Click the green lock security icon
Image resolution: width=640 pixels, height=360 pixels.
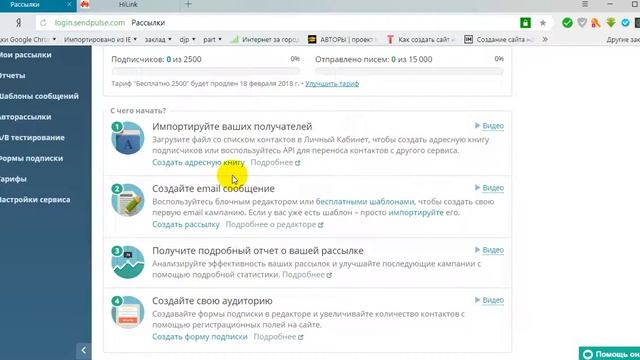coord(525,23)
